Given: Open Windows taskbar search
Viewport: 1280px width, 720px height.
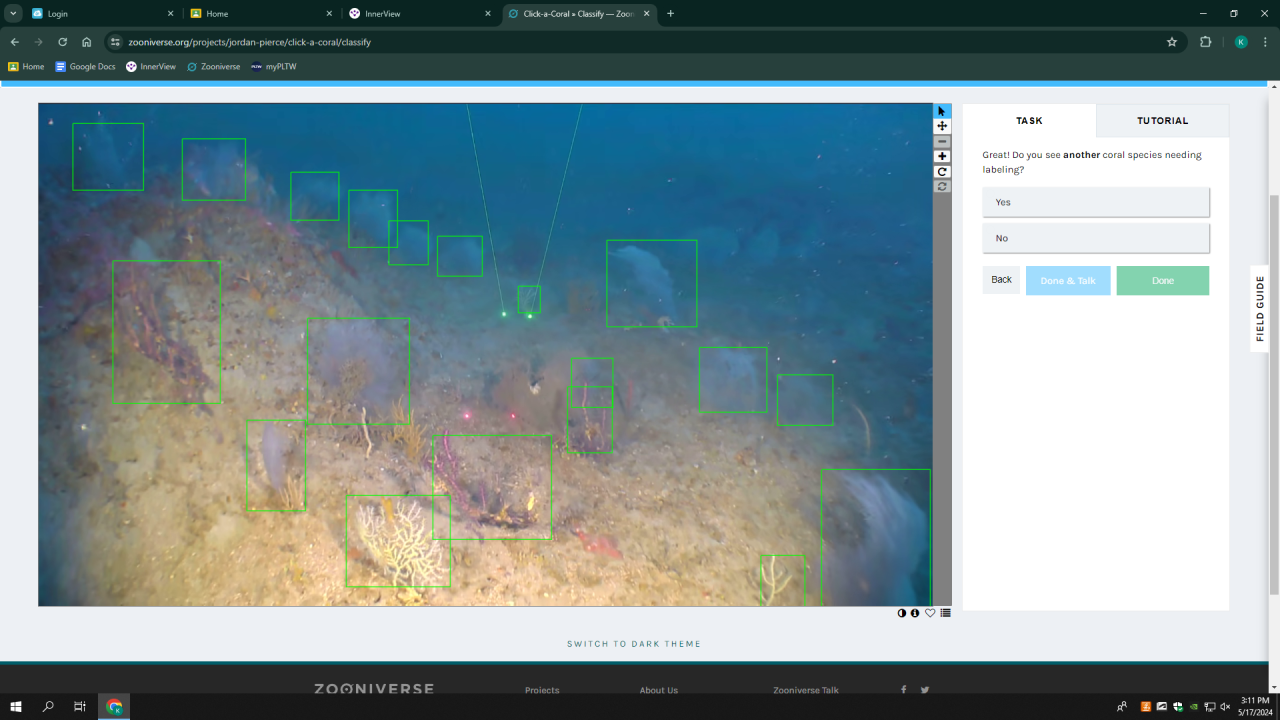Looking at the screenshot, I should (48, 707).
